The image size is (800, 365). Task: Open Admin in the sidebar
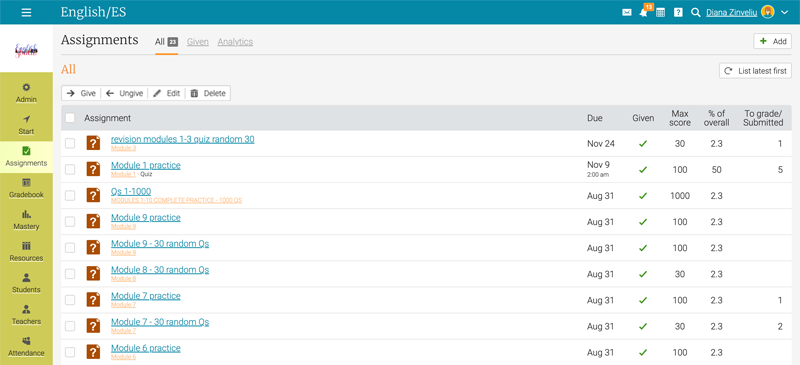pos(27,93)
